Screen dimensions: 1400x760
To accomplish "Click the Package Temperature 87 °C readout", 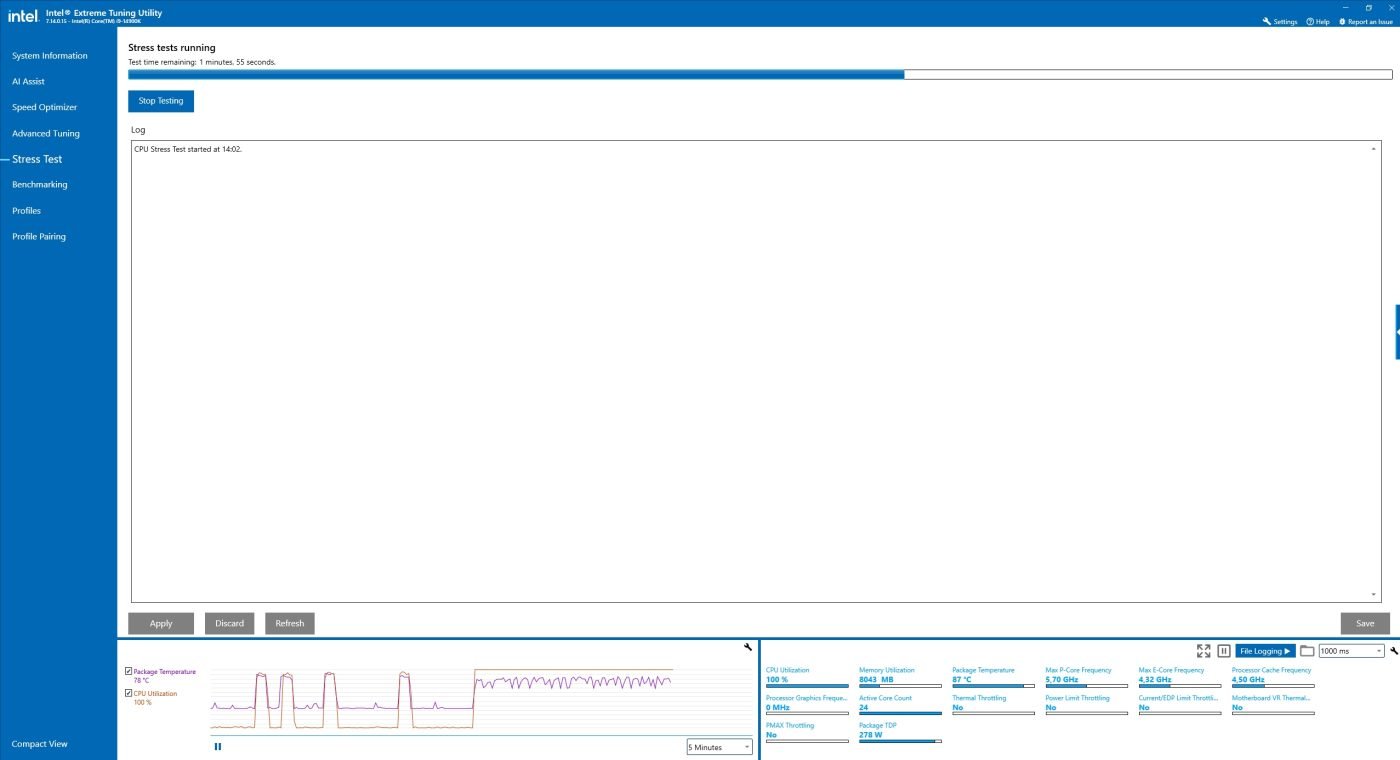I will click(x=961, y=679).
